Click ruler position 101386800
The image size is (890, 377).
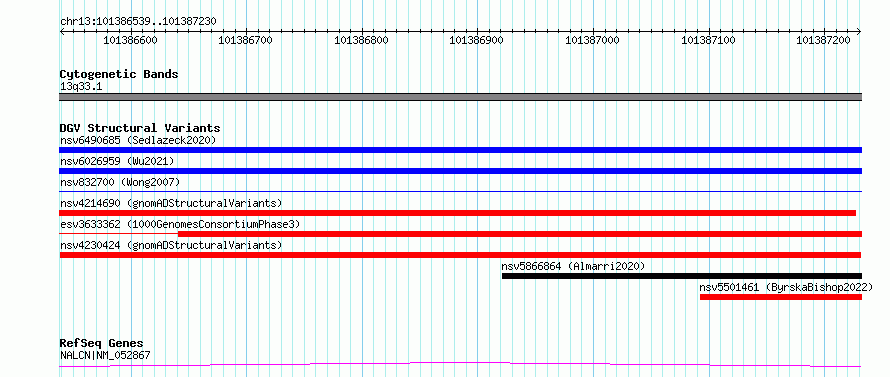(x=361, y=40)
